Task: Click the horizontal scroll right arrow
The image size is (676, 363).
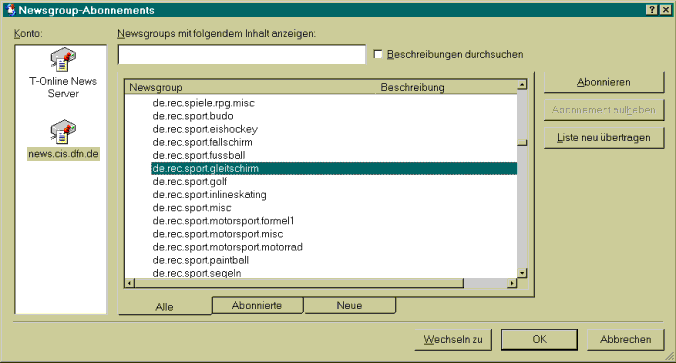Action: click(512, 283)
